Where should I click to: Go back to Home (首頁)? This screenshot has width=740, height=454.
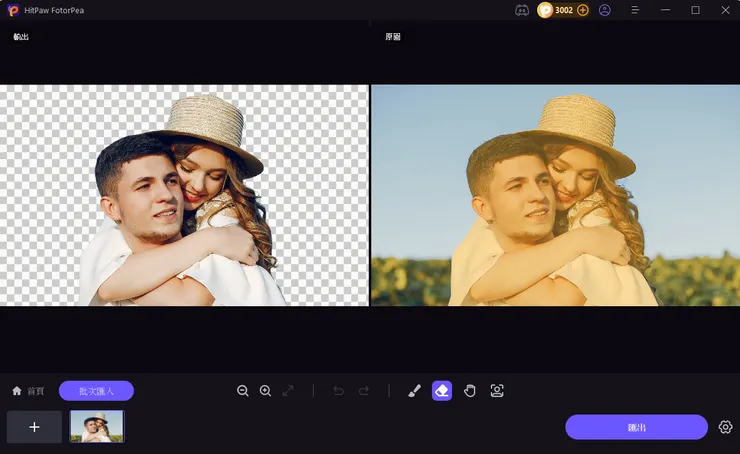pos(28,391)
